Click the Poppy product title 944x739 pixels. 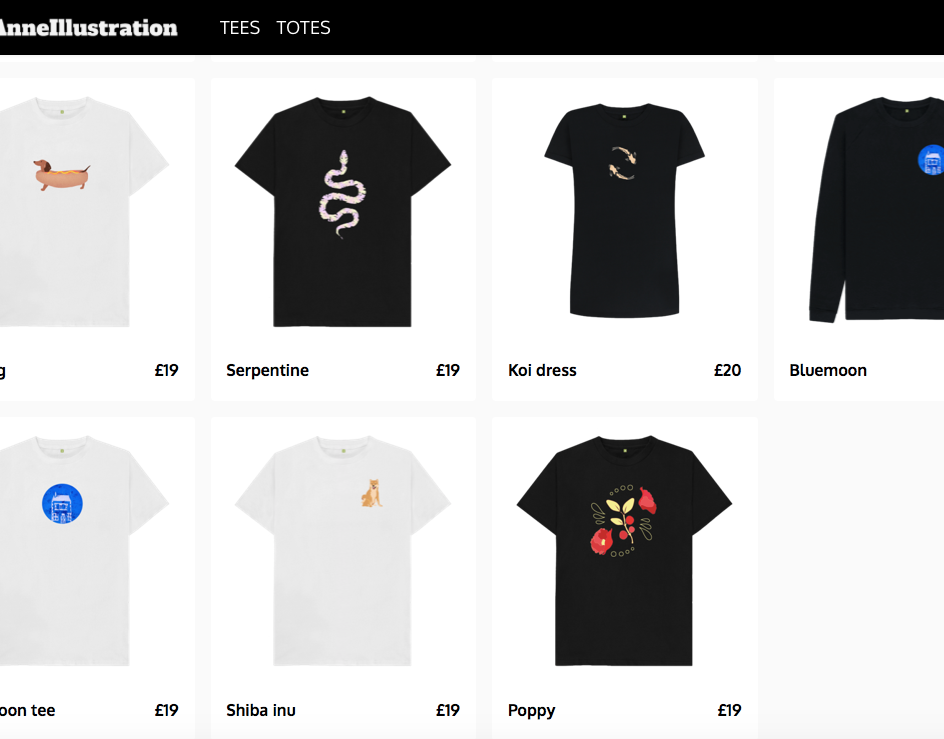click(532, 711)
